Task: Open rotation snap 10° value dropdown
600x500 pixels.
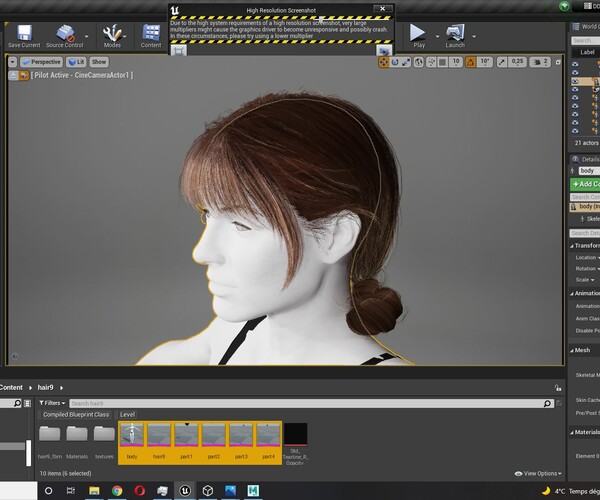Action: pyautogui.click(x=485, y=62)
